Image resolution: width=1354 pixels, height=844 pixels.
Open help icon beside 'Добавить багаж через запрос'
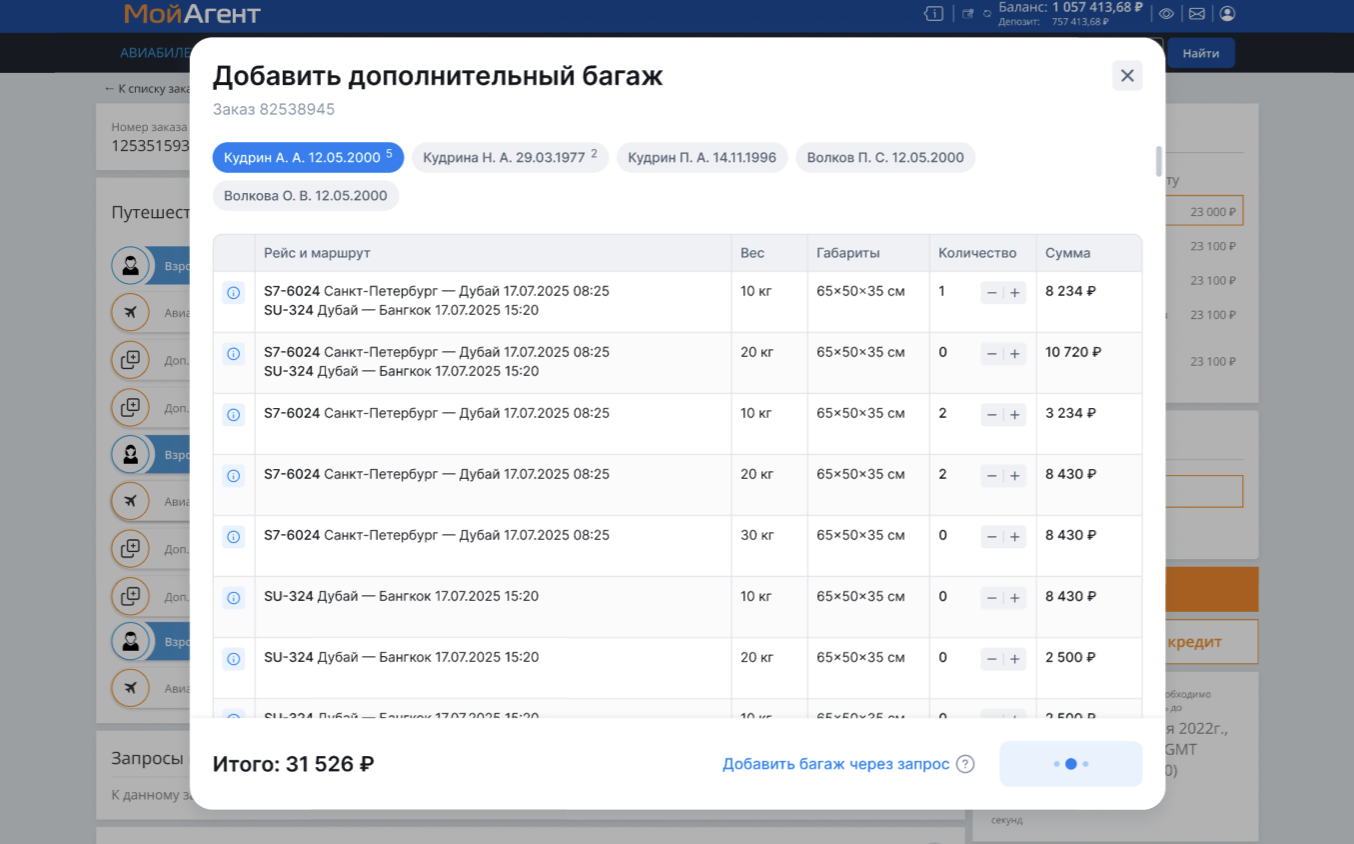click(x=965, y=764)
